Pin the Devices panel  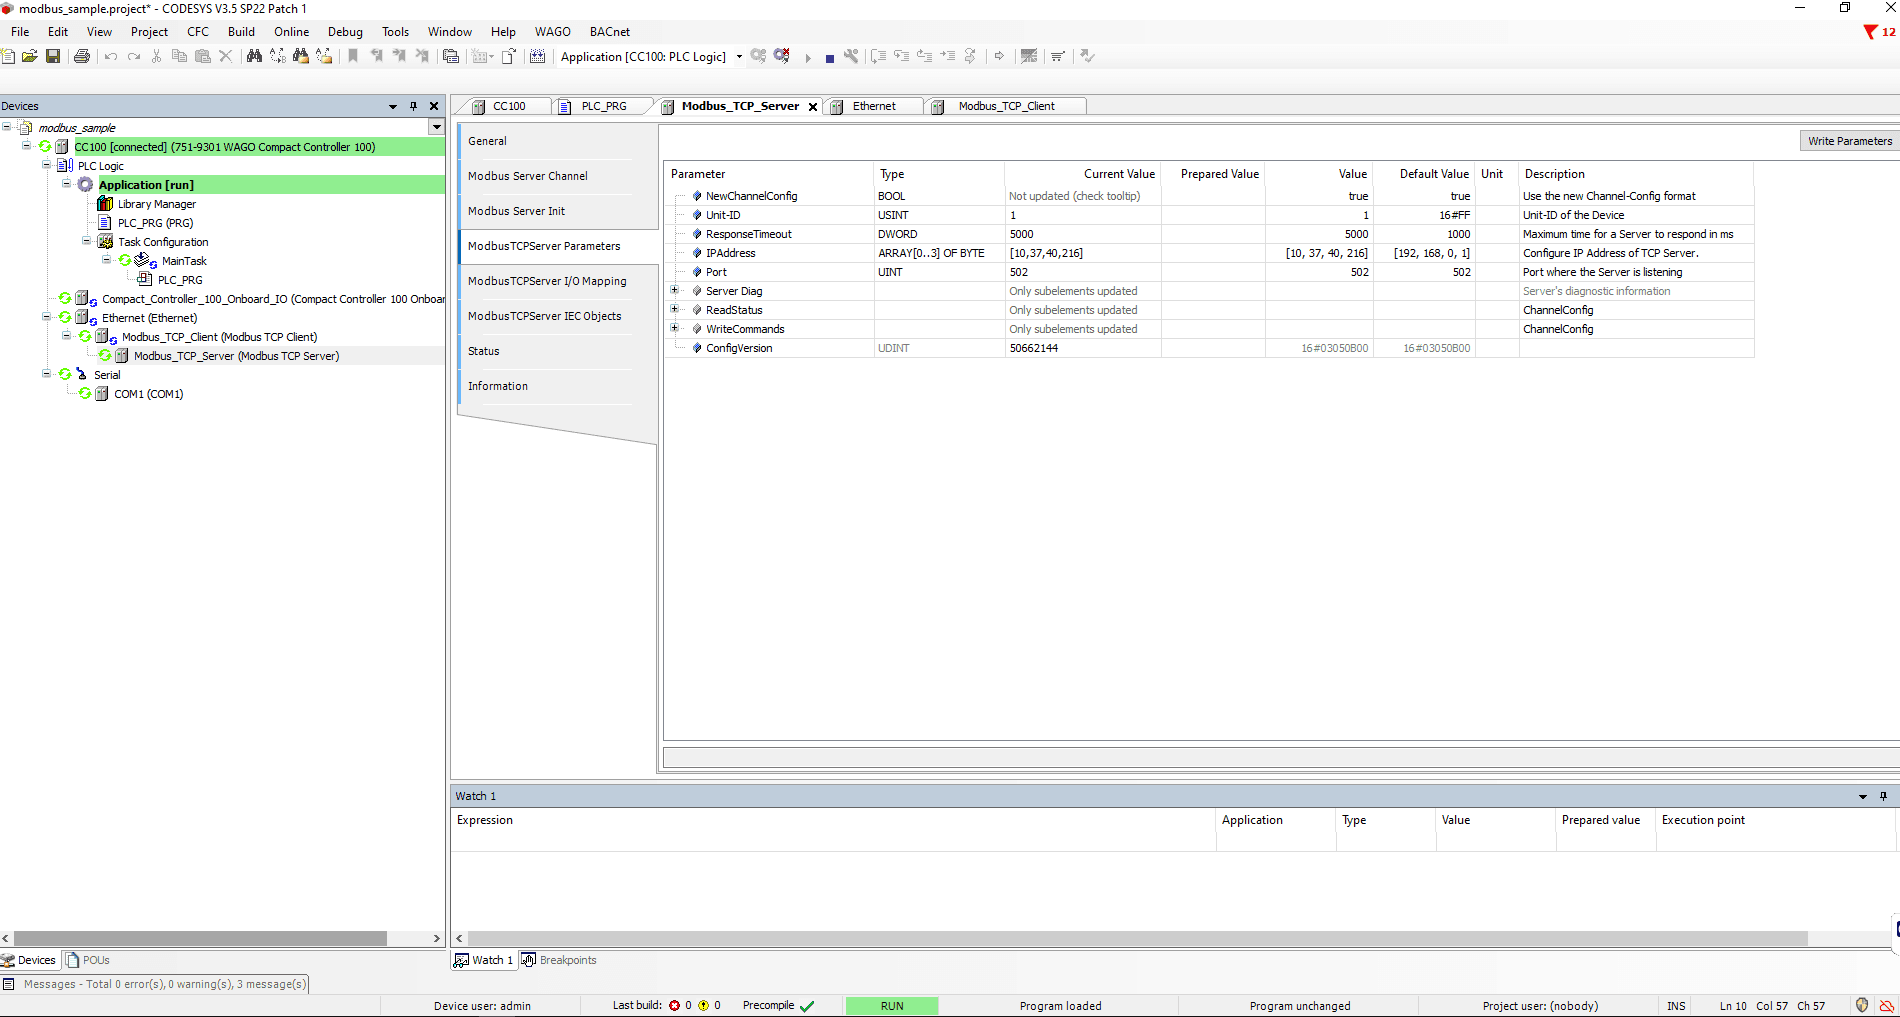click(x=413, y=106)
